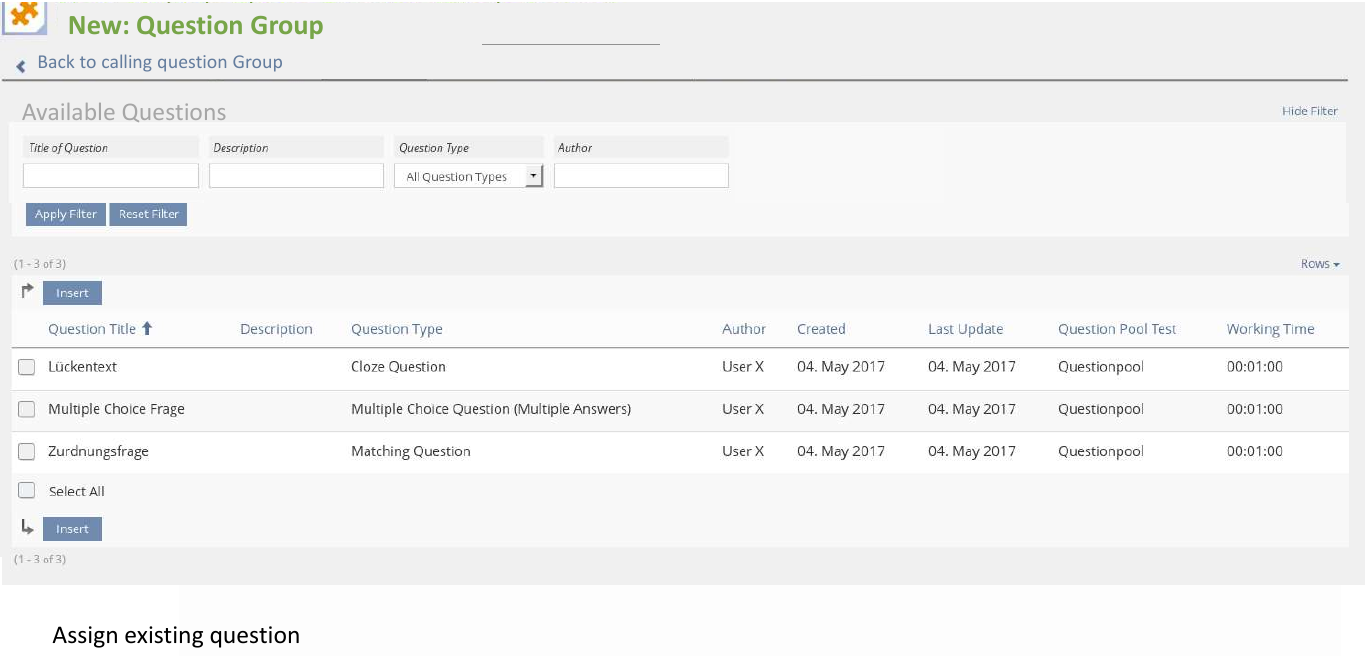Click the bottom Insert button

coord(72,529)
